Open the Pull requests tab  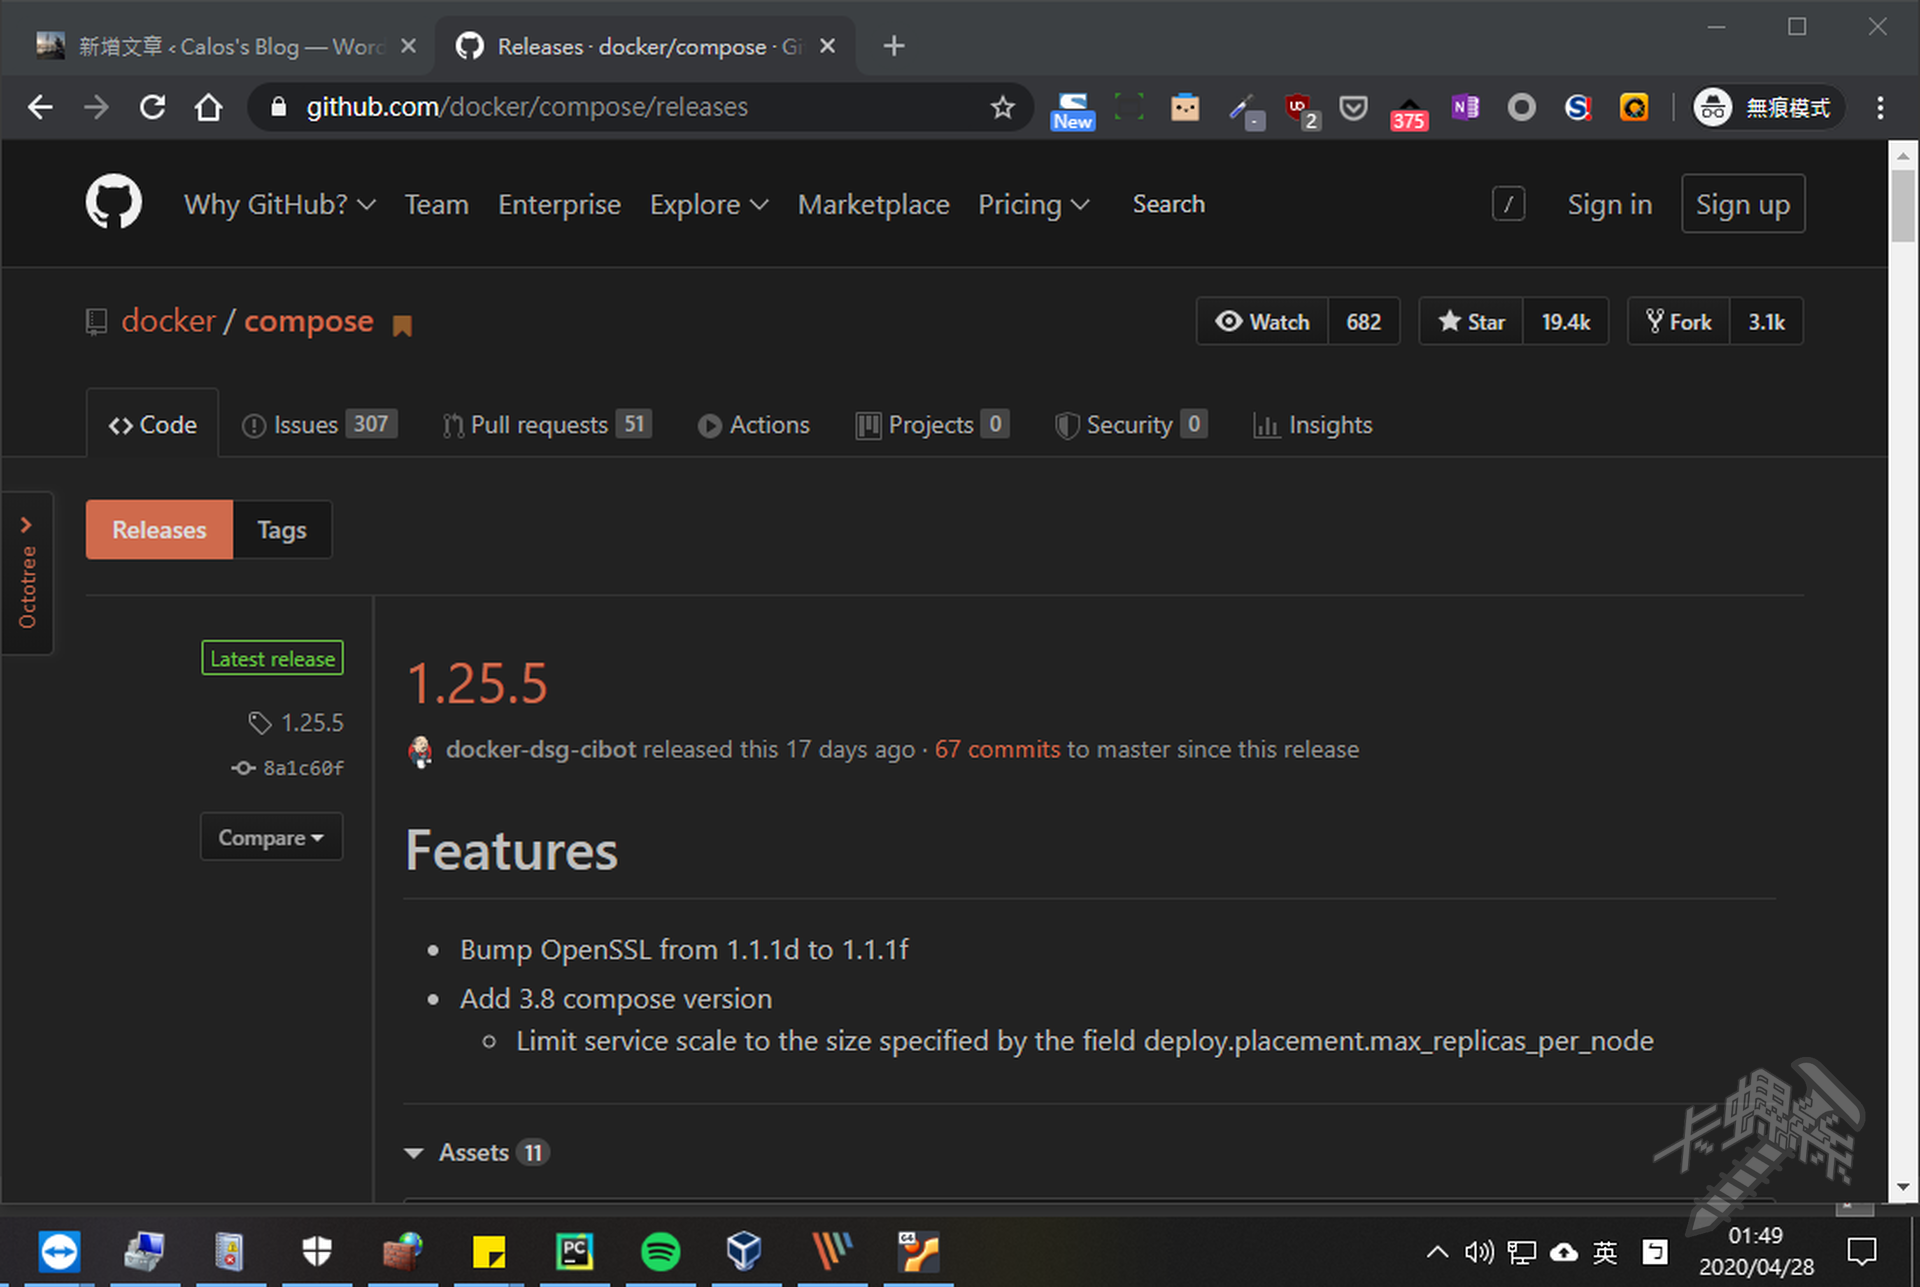coord(539,425)
